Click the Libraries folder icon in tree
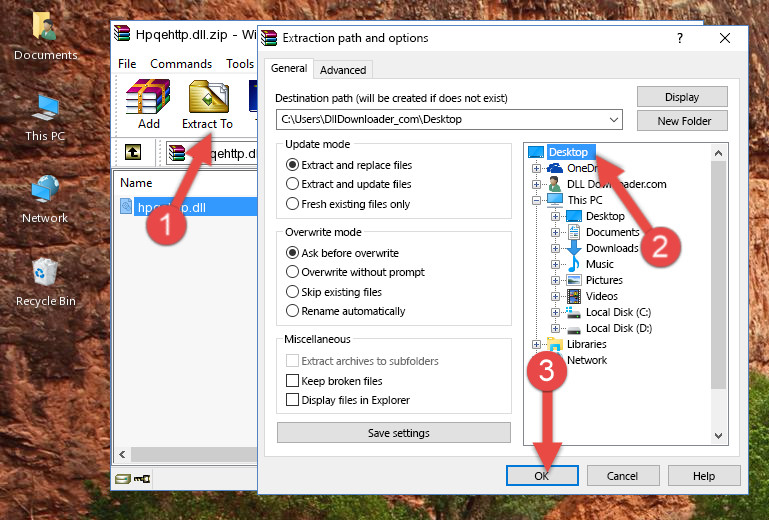The height and width of the screenshot is (520, 769). (555, 344)
